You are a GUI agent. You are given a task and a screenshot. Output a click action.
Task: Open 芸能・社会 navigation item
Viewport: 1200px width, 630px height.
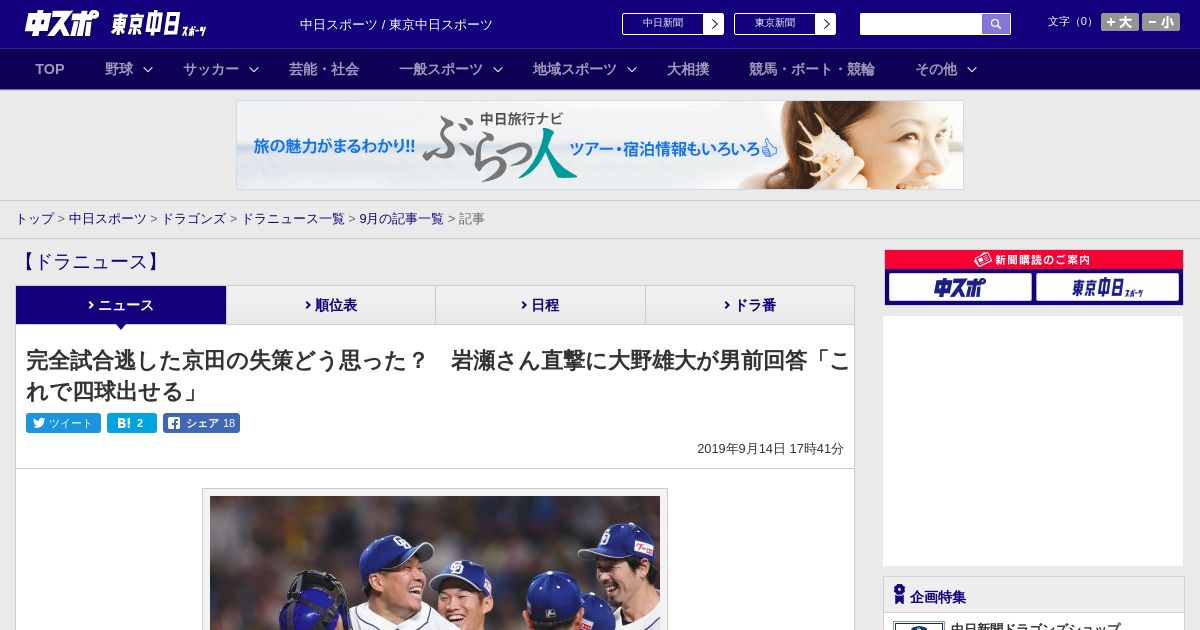[x=324, y=69]
